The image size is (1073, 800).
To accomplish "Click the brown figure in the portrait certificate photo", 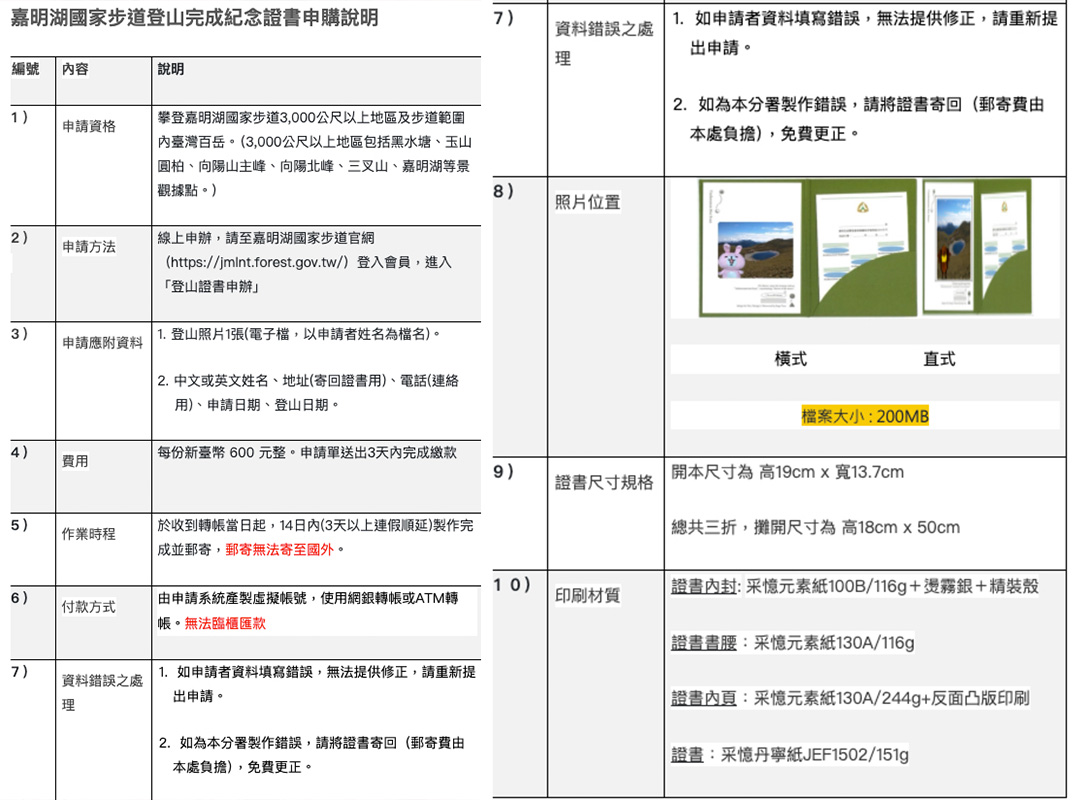I will [942, 264].
